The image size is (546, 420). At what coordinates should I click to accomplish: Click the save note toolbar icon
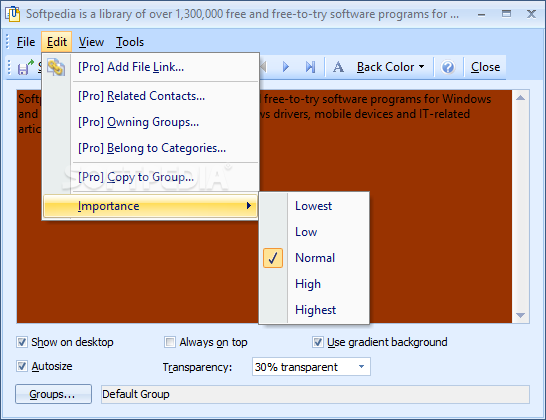click(25, 67)
